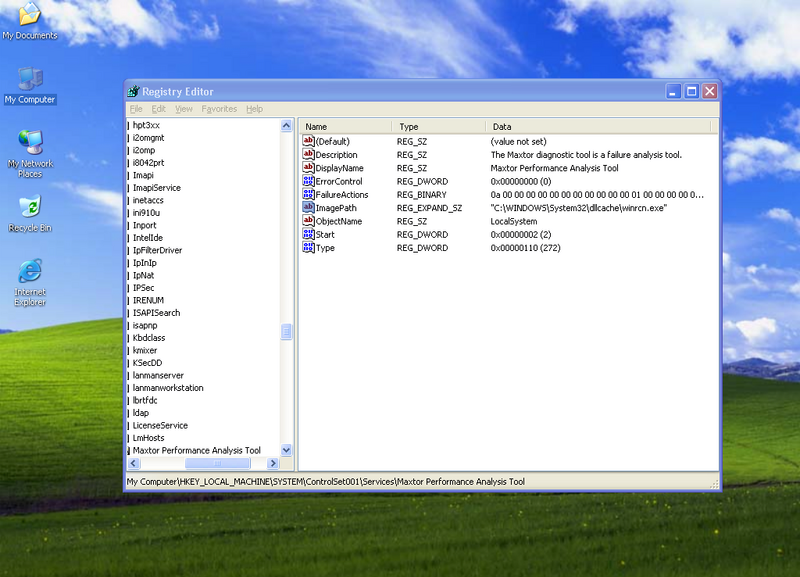Select the i2omp key in the tree
The height and width of the screenshot is (577, 800).
[143, 150]
